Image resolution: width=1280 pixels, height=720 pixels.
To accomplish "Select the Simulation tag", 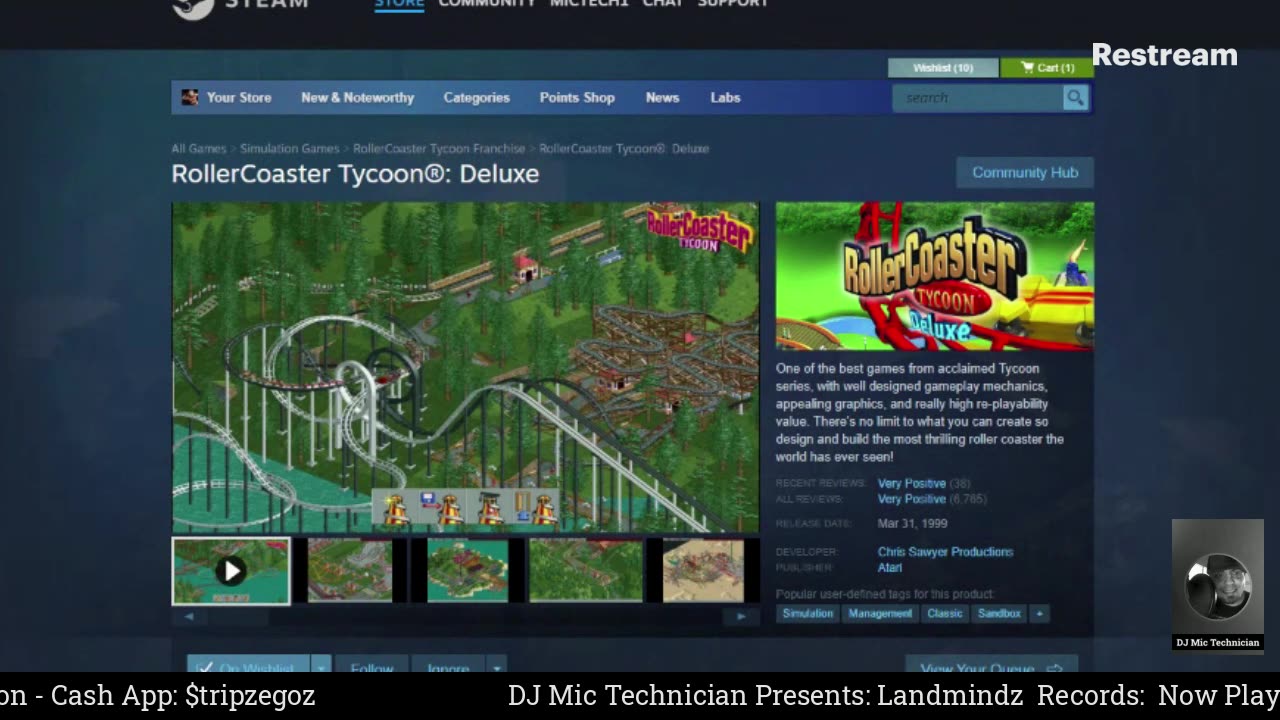I will point(807,614).
